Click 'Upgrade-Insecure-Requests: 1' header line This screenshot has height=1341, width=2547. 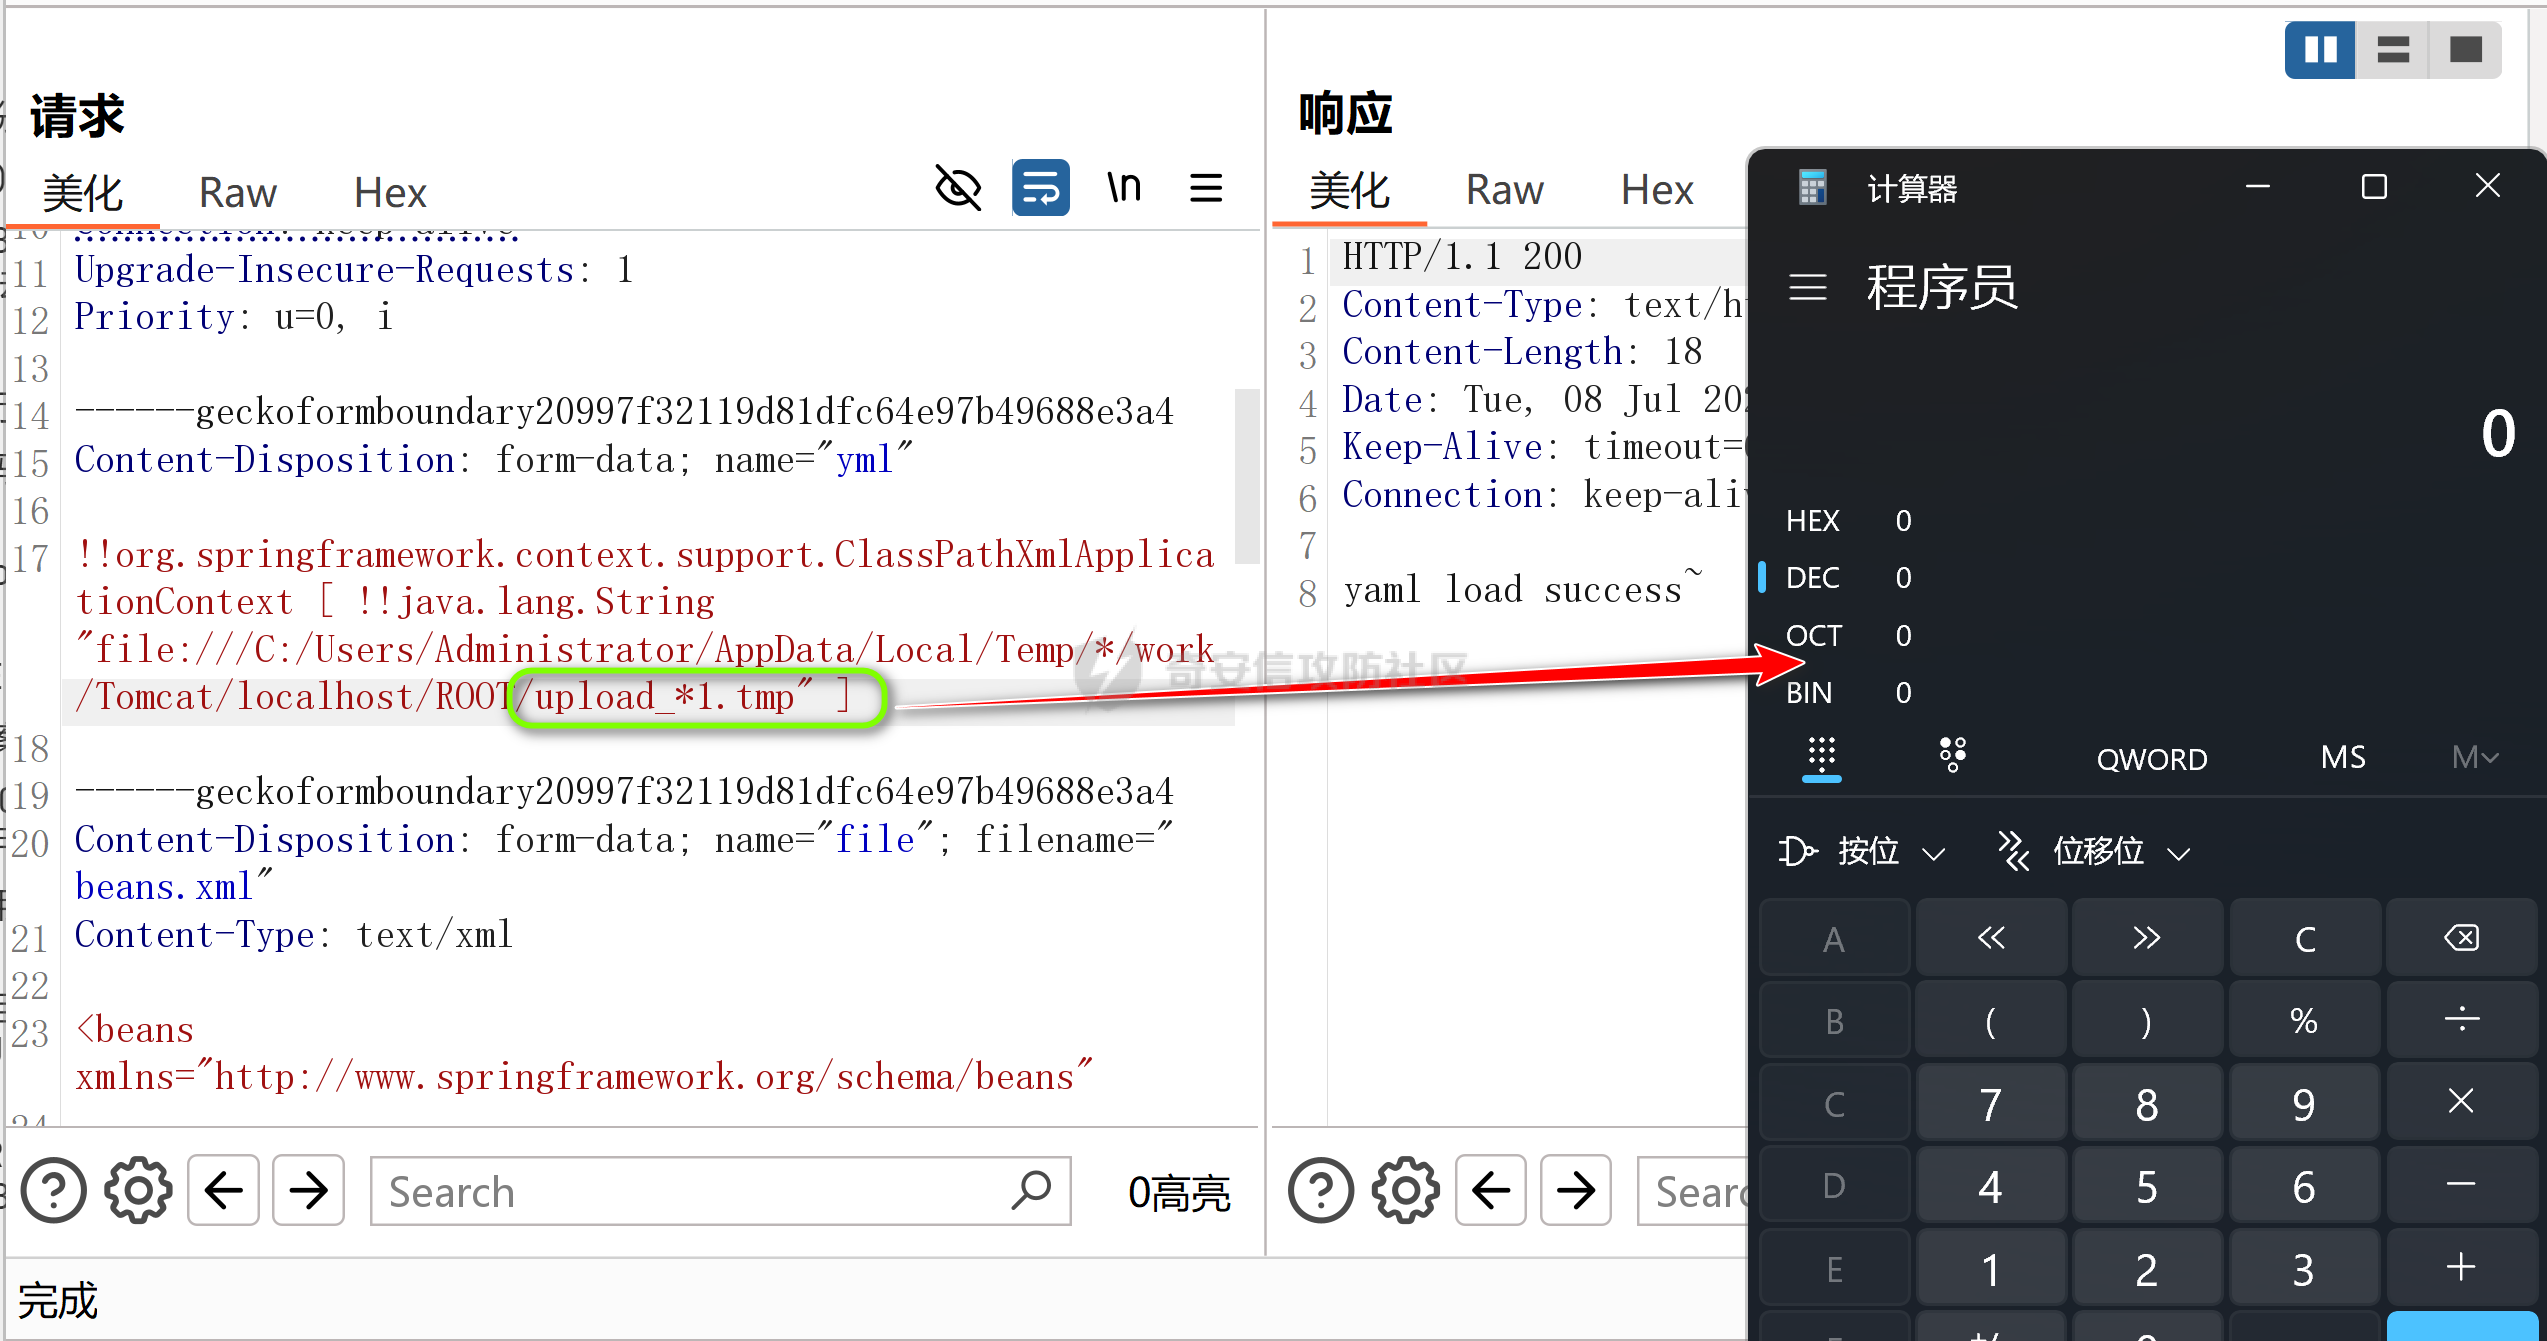tap(354, 269)
